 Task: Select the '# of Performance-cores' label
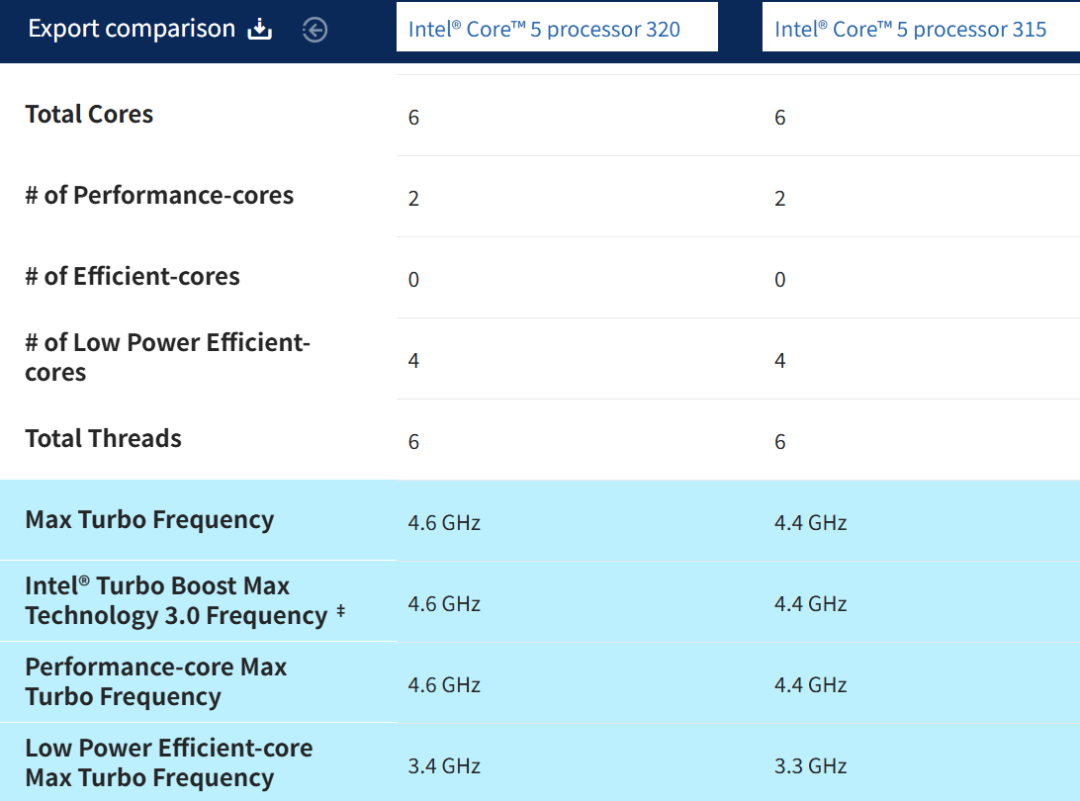[x=160, y=196]
